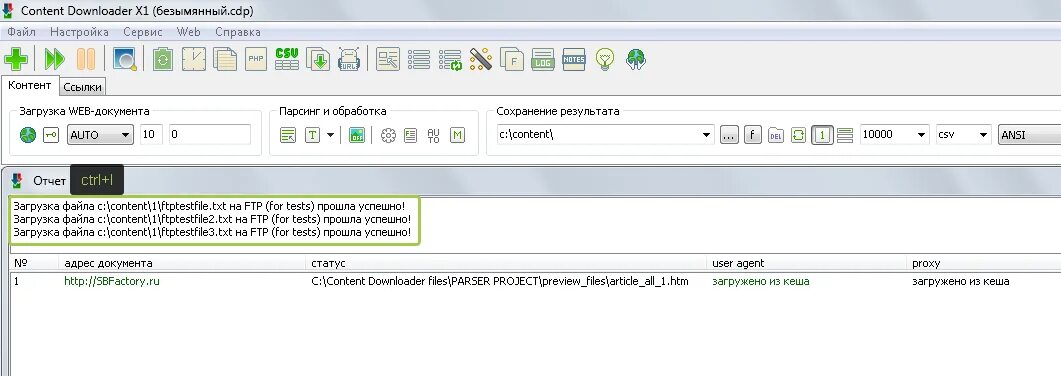Open the NOTES icon
The width and height of the screenshot is (1061, 376).
coord(574,59)
